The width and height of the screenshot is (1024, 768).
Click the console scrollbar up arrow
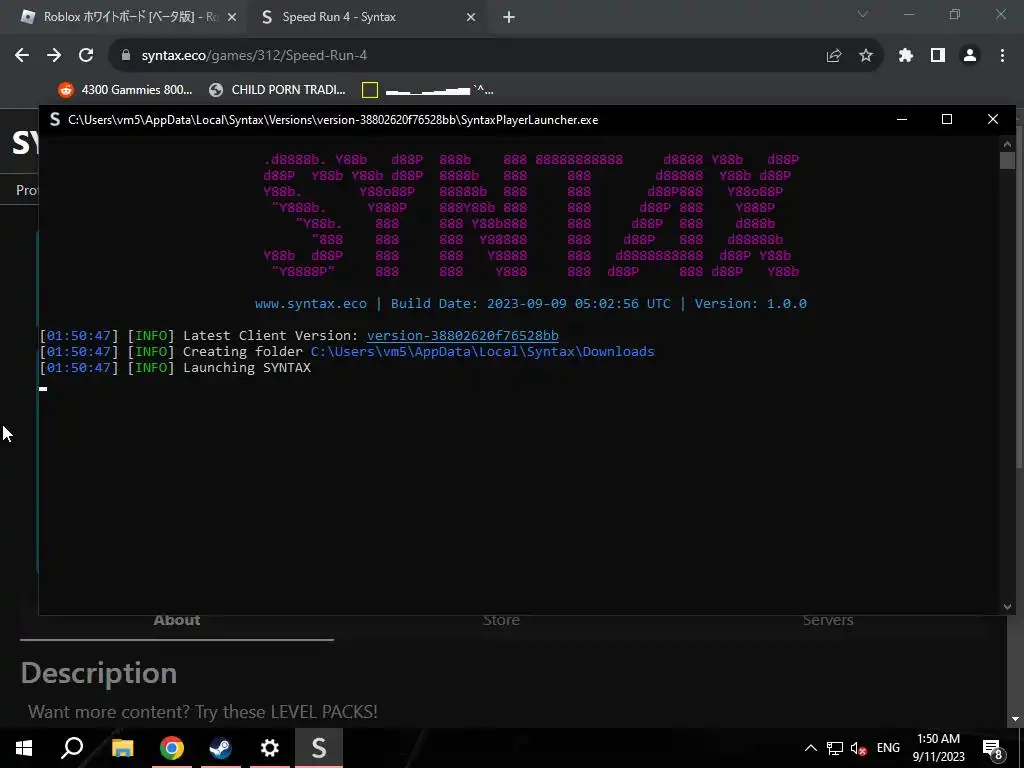1007,144
